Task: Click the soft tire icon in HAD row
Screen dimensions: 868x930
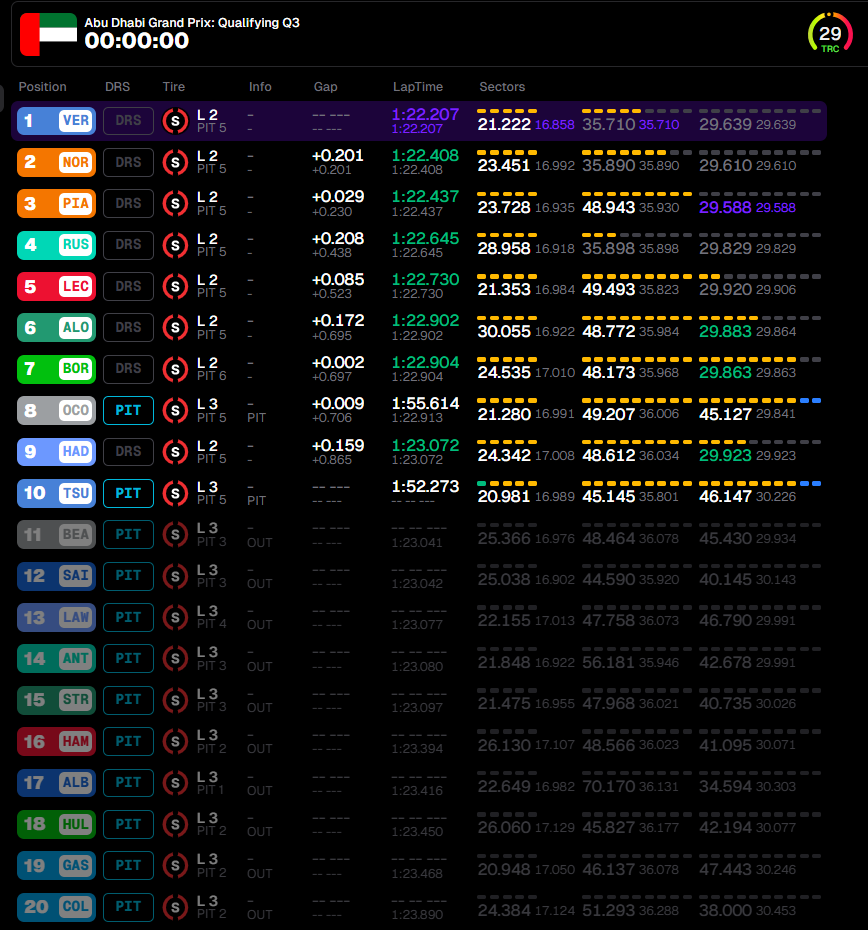Action: pyautogui.click(x=175, y=452)
